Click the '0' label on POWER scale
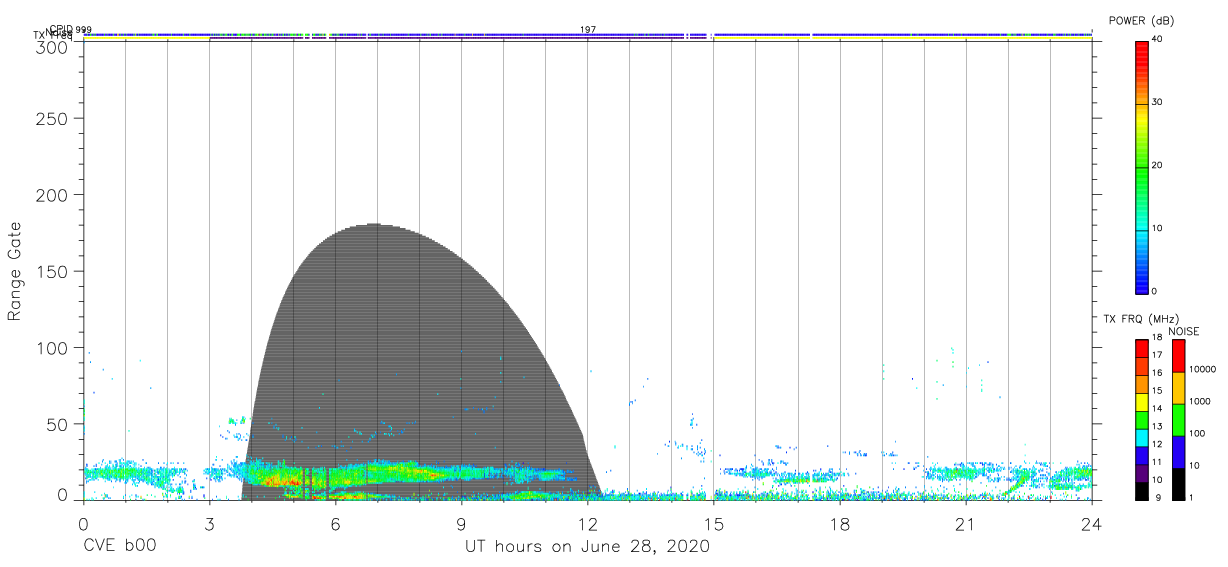The width and height of the screenshot is (1228, 567). pyautogui.click(x=1154, y=291)
